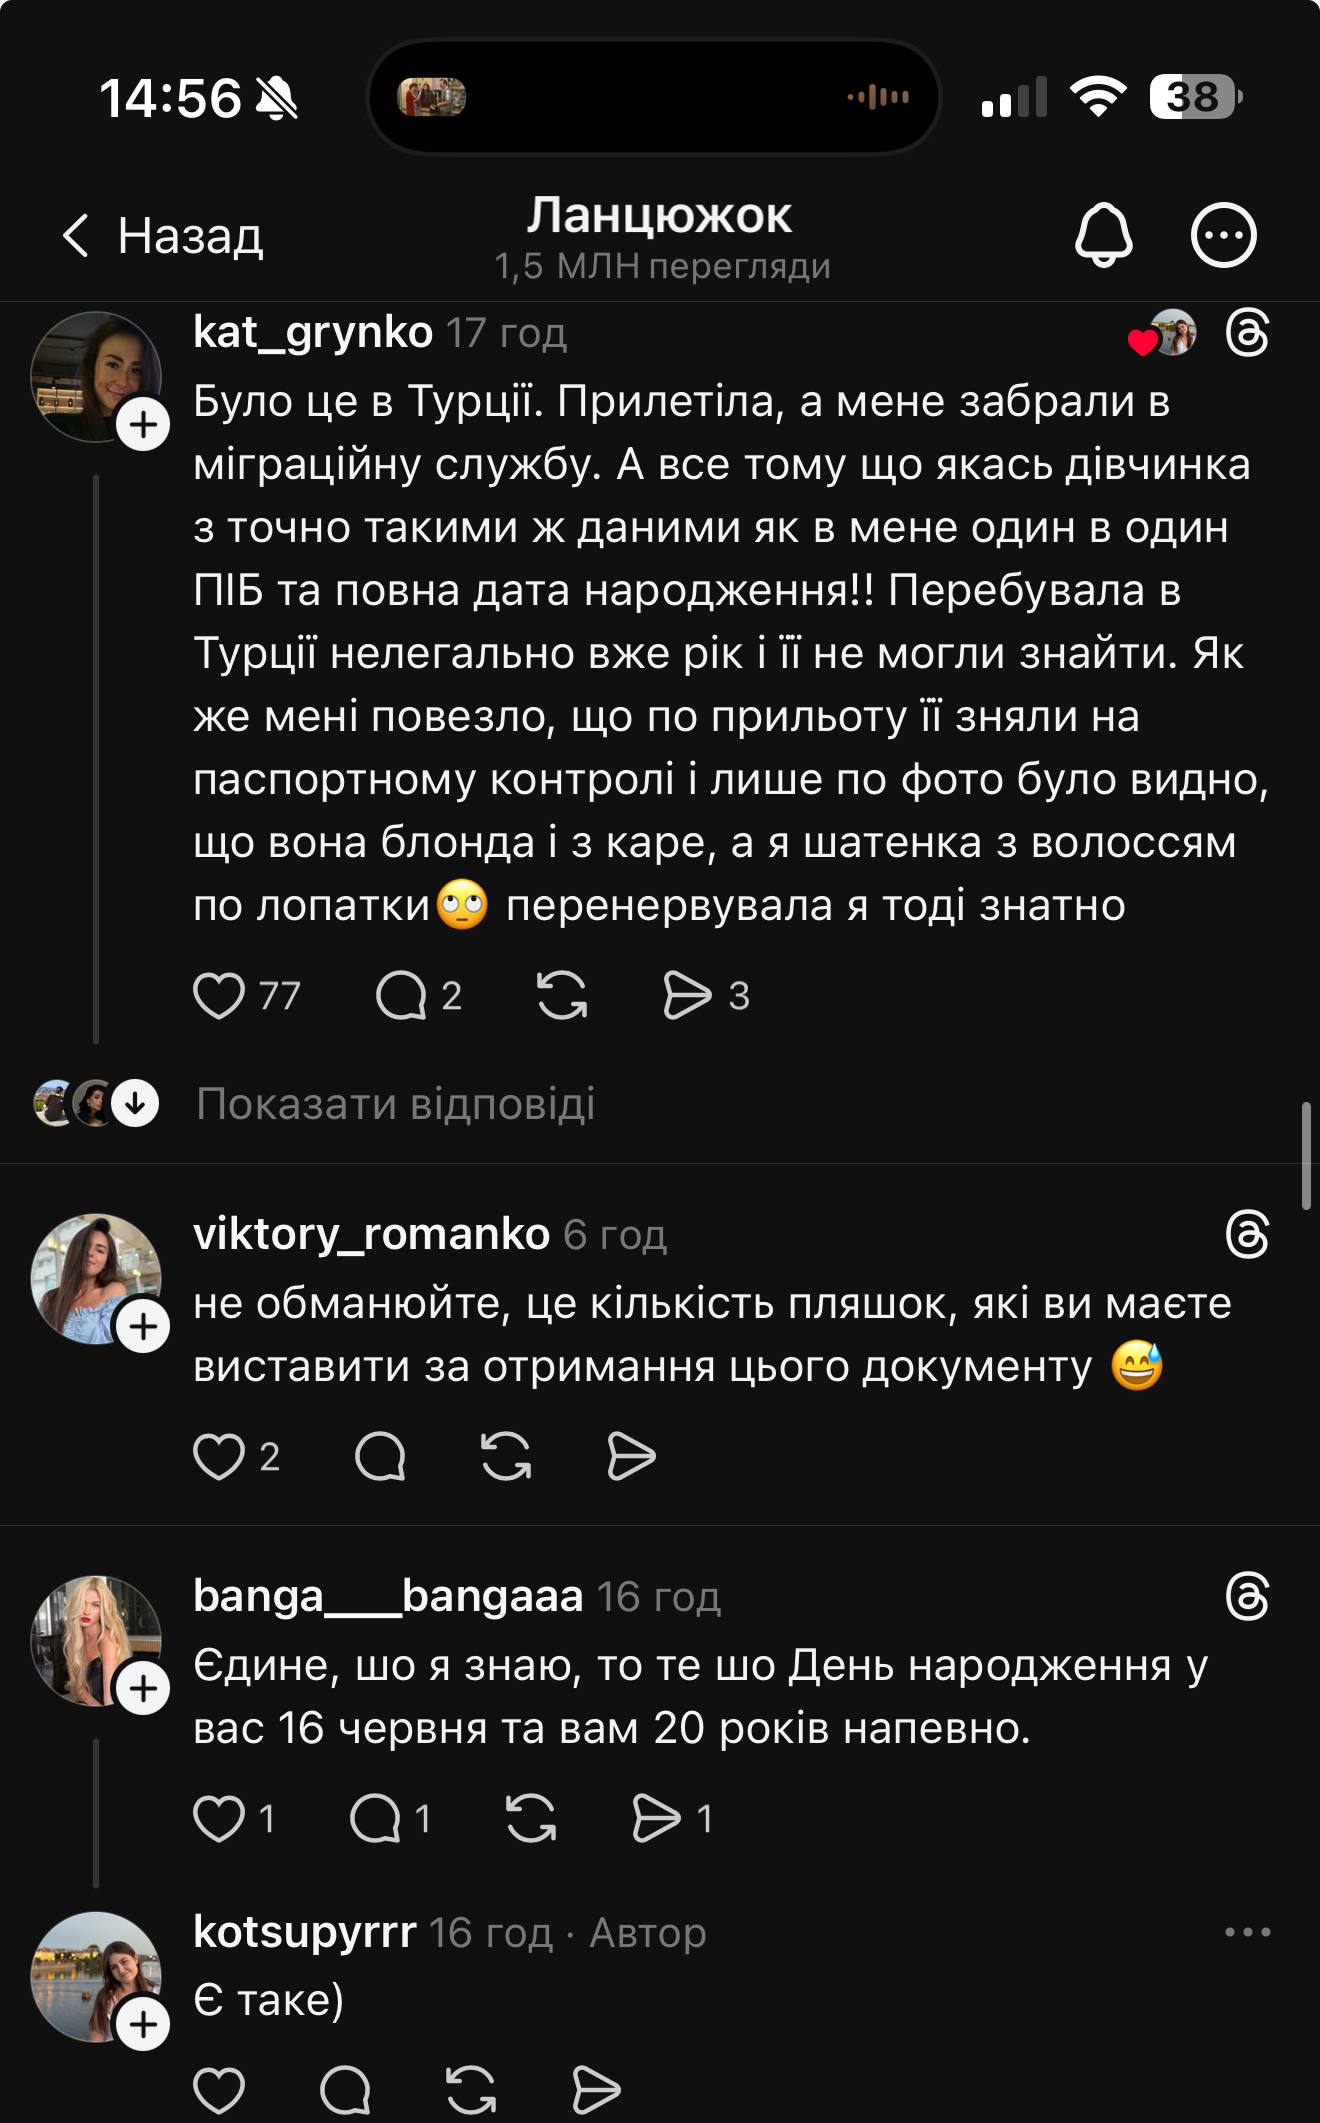The width and height of the screenshot is (1320, 2123).
Task: Repost viktory_romanko's comment
Action: click(x=506, y=1457)
